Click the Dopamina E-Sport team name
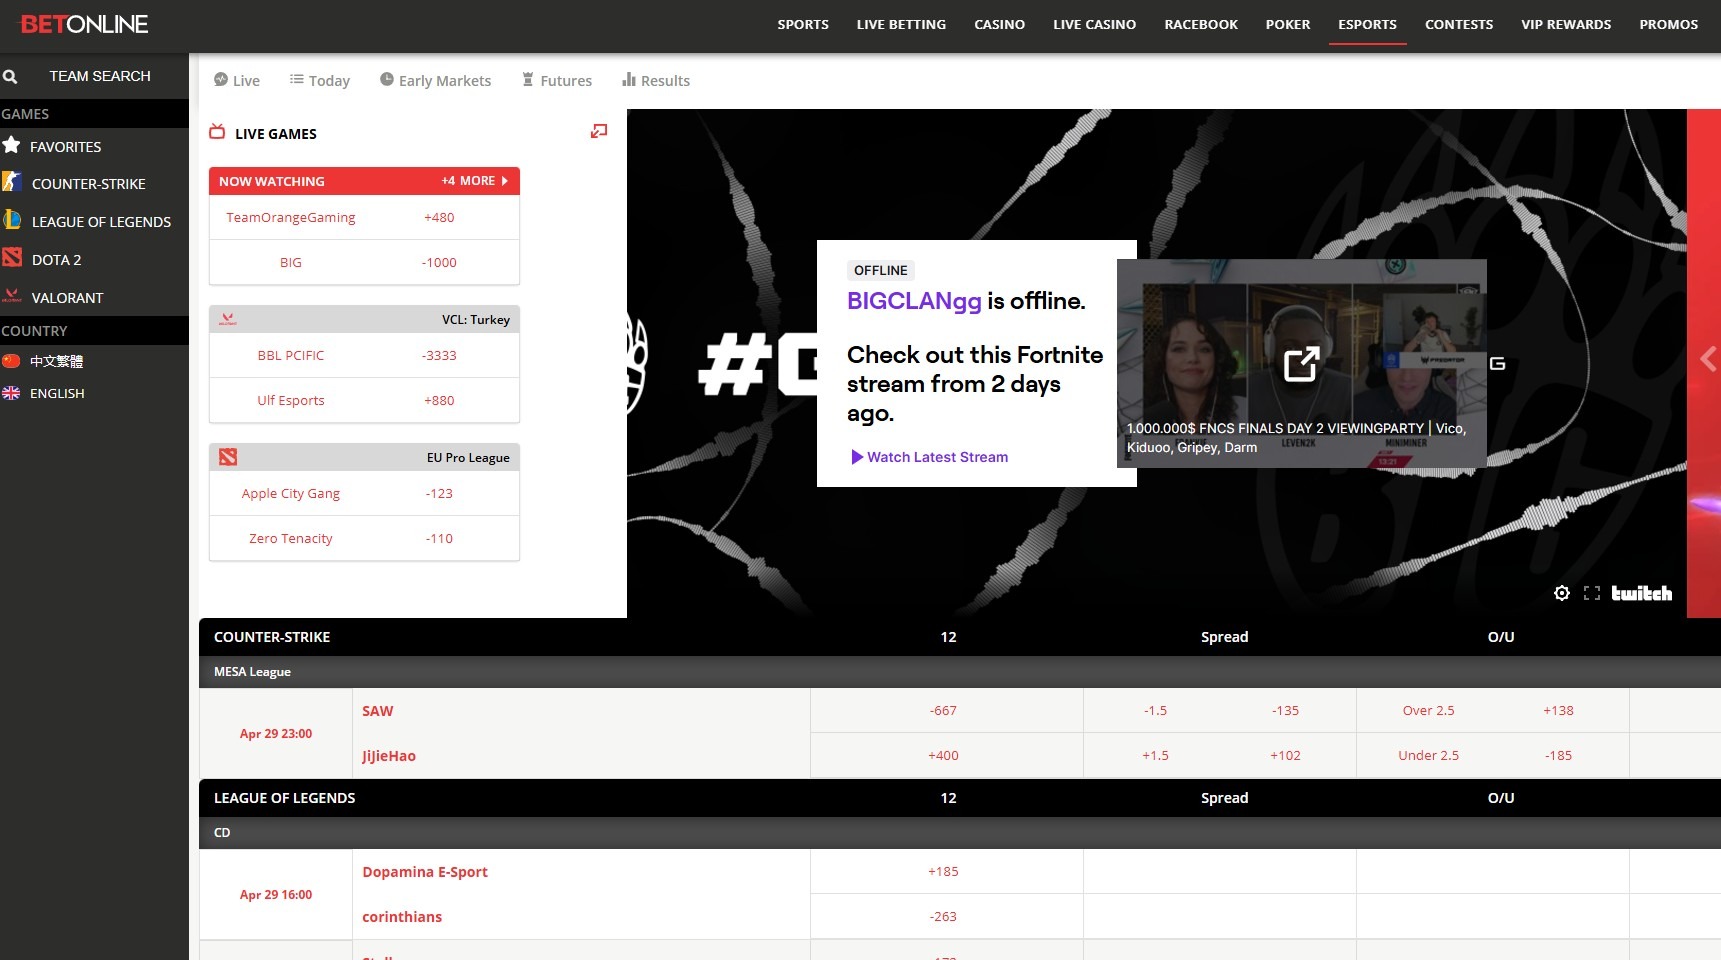The image size is (1721, 960). click(x=424, y=872)
